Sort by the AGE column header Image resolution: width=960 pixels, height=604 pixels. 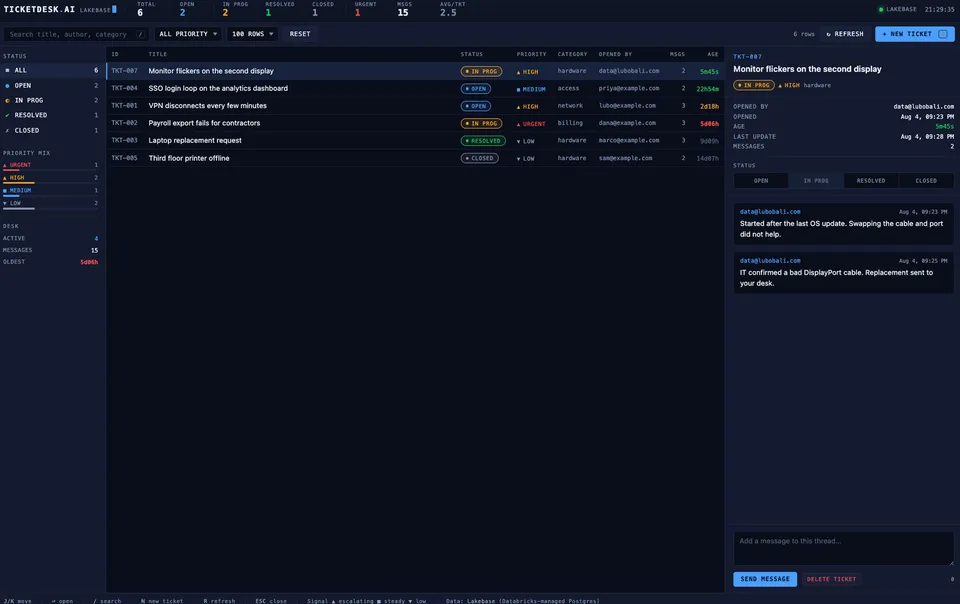(713, 54)
